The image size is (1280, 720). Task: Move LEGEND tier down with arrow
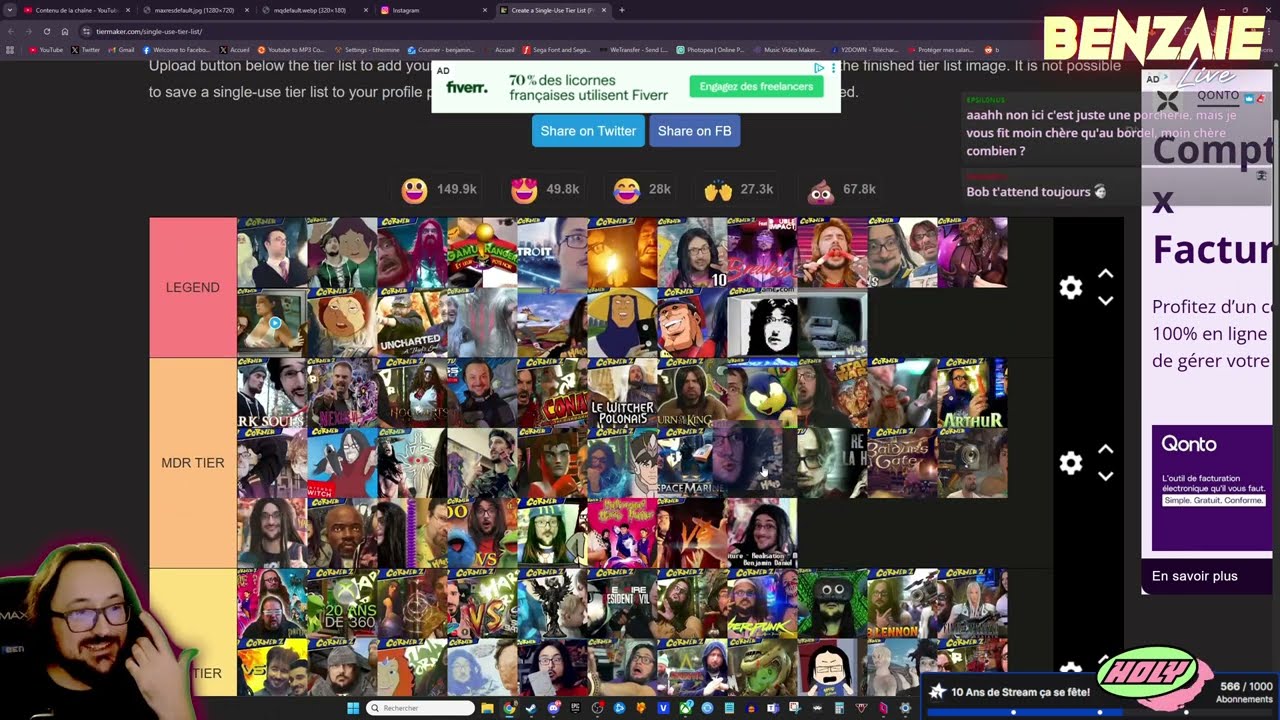pyautogui.click(x=1106, y=300)
